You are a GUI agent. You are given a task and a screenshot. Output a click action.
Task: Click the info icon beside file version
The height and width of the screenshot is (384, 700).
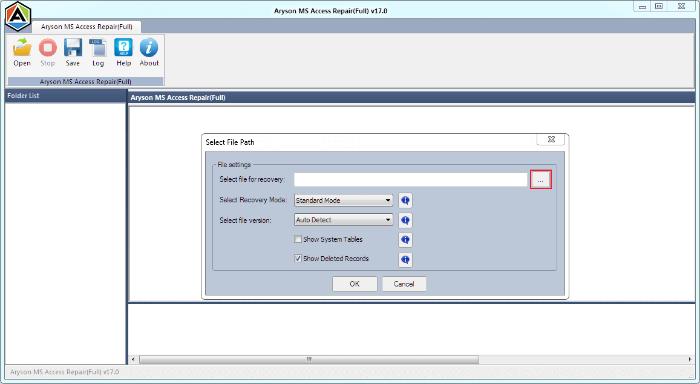[405, 220]
